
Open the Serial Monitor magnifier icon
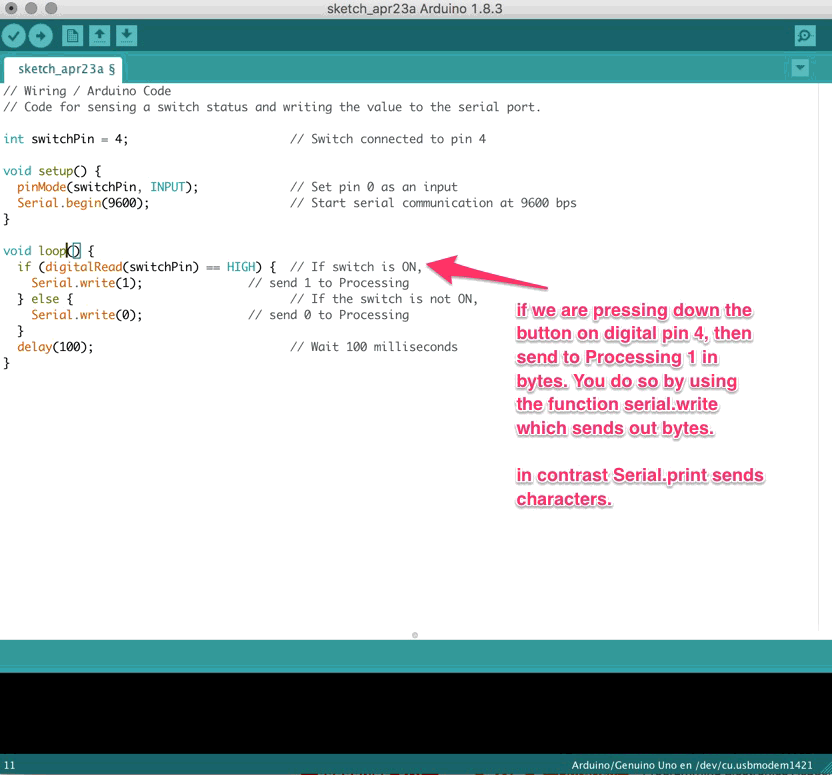pyautogui.click(x=805, y=36)
